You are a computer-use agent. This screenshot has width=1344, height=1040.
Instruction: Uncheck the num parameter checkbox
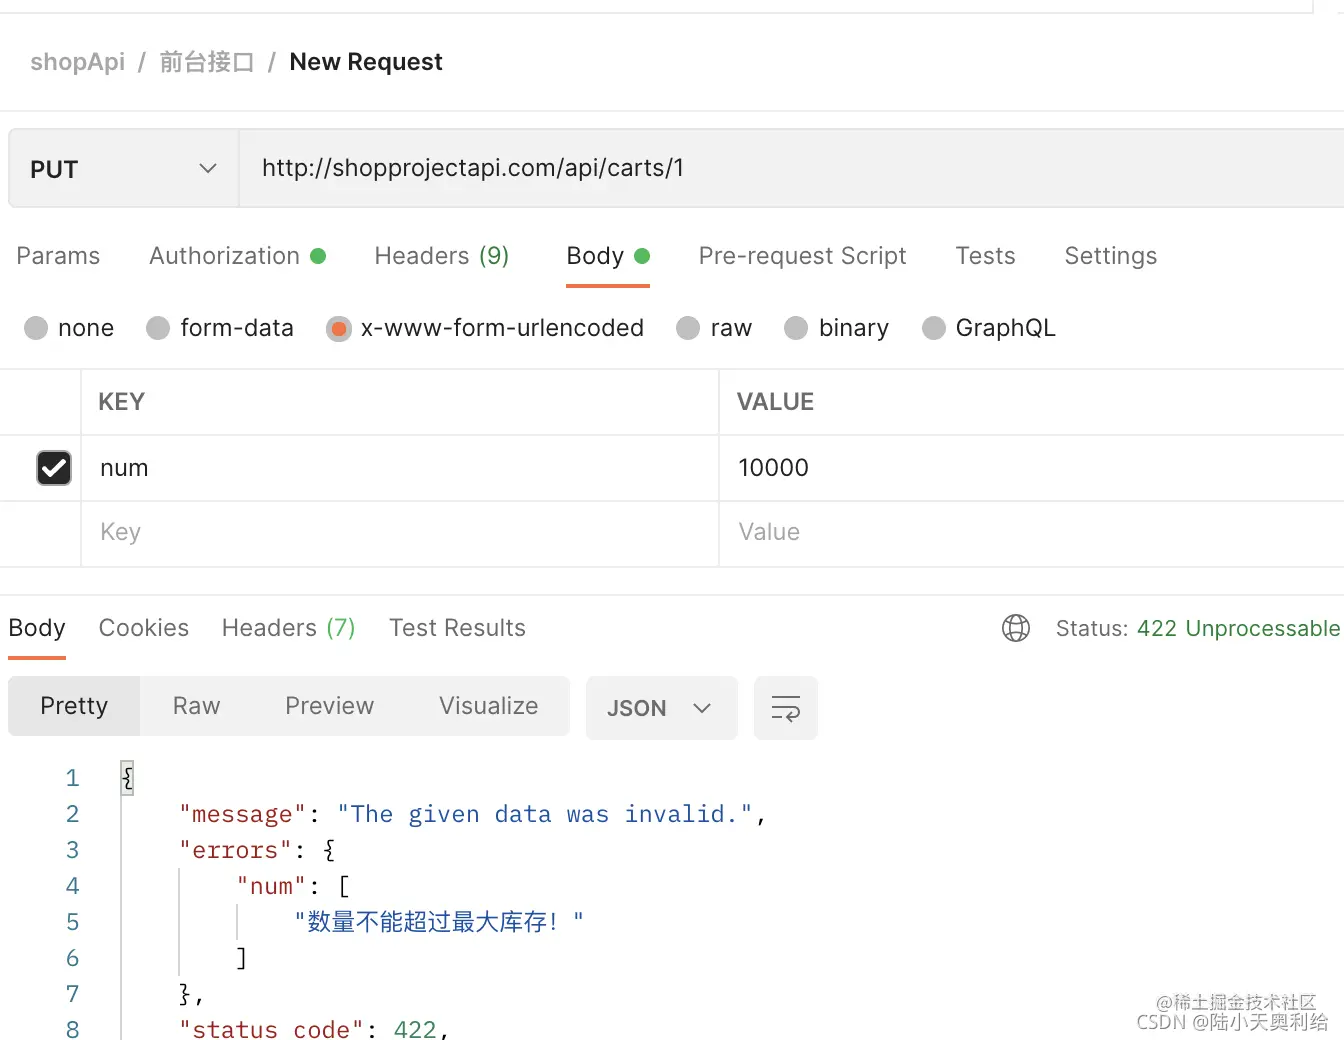(54, 468)
